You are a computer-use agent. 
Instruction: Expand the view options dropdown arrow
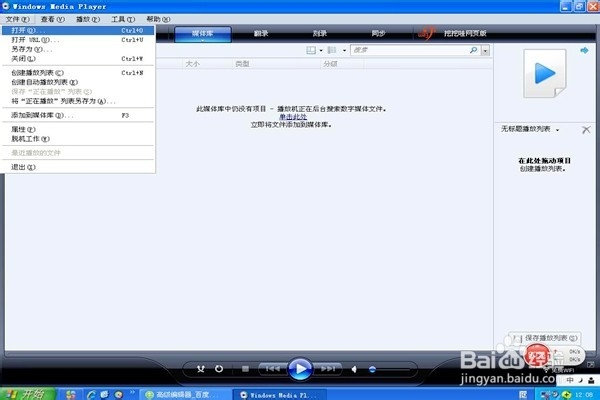pyautogui.click(x=344, y=50)
